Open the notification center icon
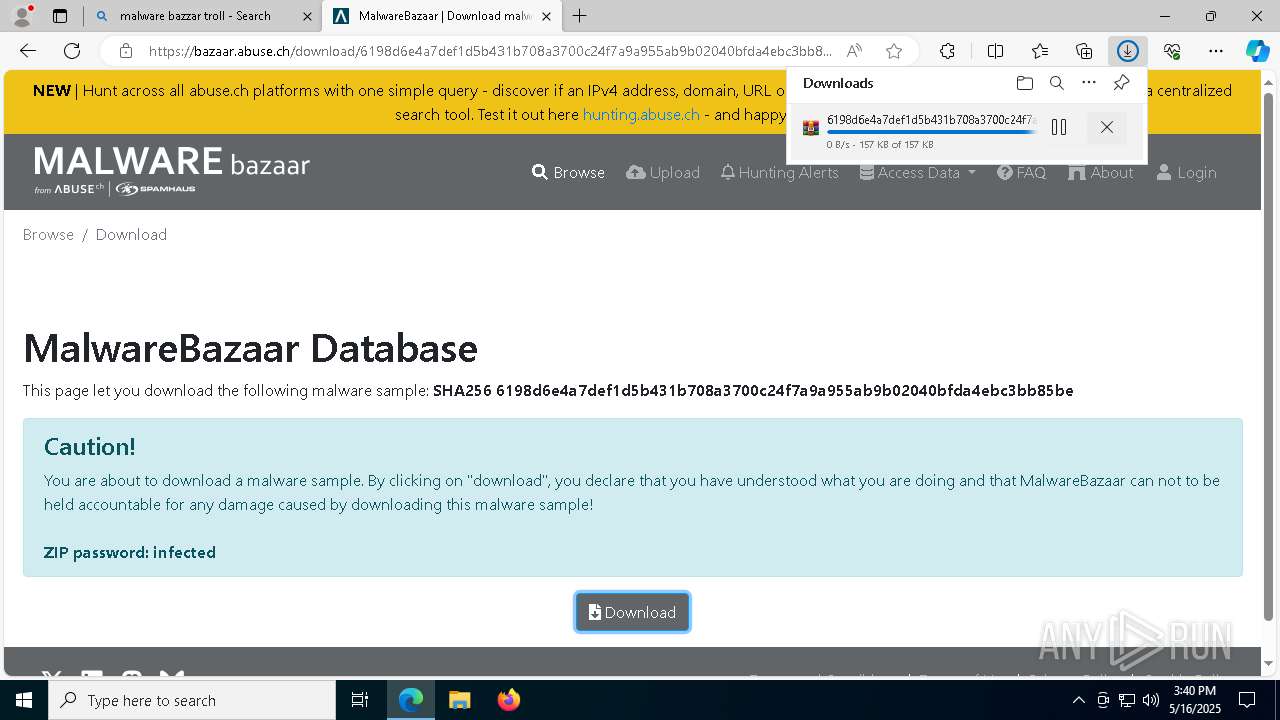This screenshot has height=720, width=1280. (1248, 700)
